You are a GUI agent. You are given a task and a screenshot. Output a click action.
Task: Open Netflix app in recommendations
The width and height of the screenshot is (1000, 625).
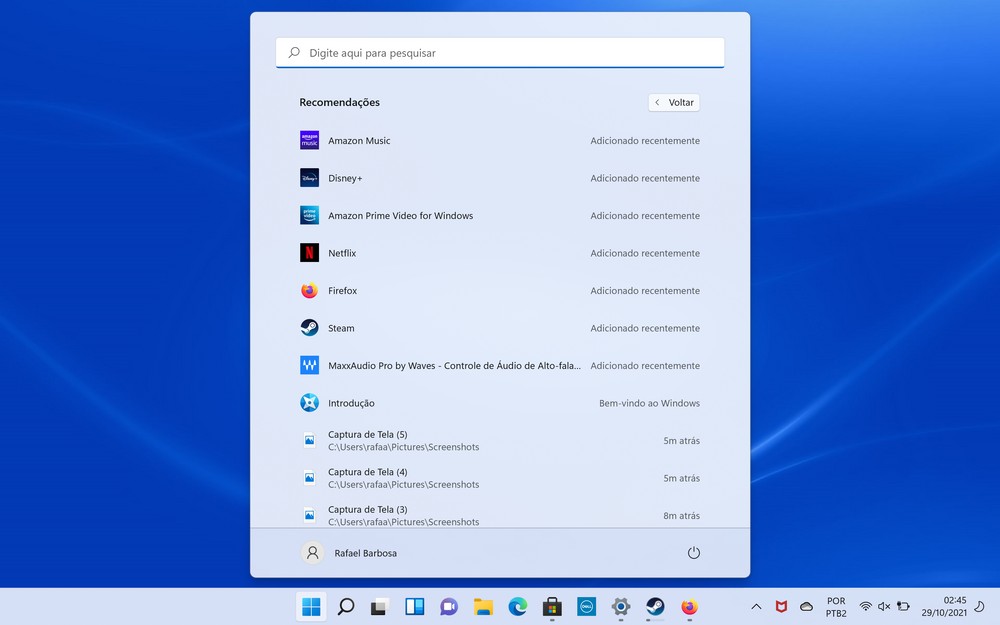[x=342, y=253]
